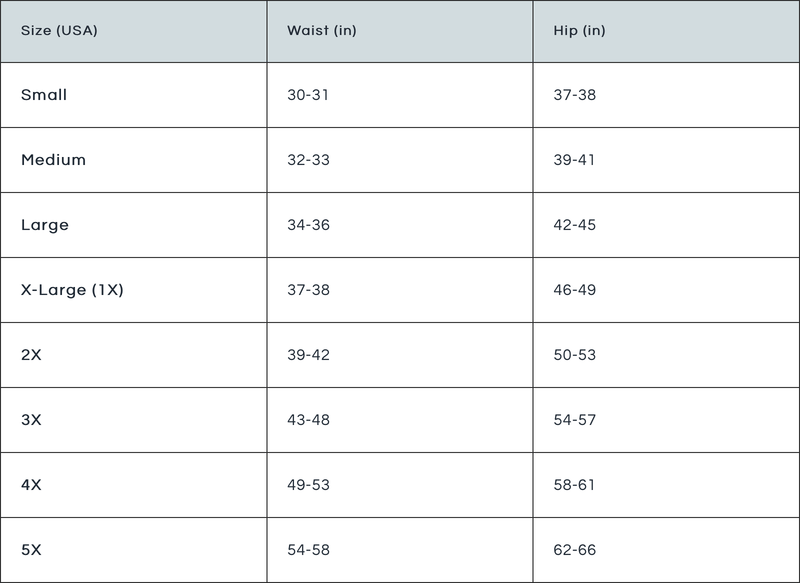
Task: Click the 43-48 waist cell
Action: (308, 420)
